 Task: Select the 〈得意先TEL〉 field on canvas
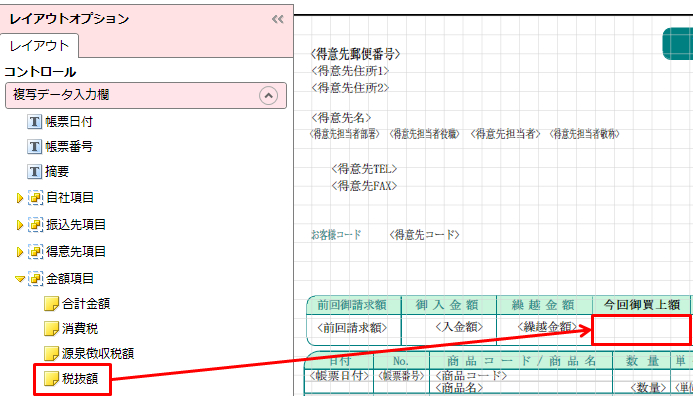pyautogui.click(x=364, y=169)
